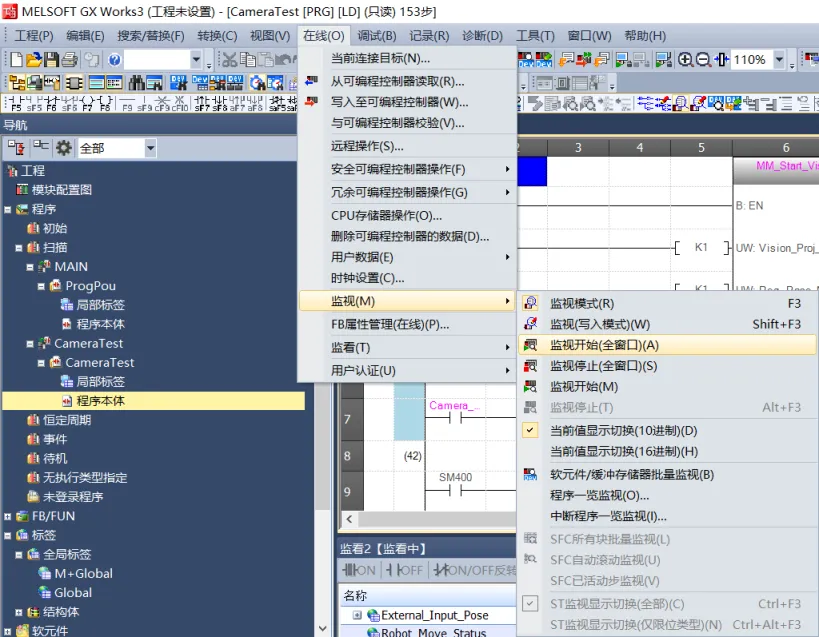
Task: Open the 调试(B) menu
Action: [377, 36]
